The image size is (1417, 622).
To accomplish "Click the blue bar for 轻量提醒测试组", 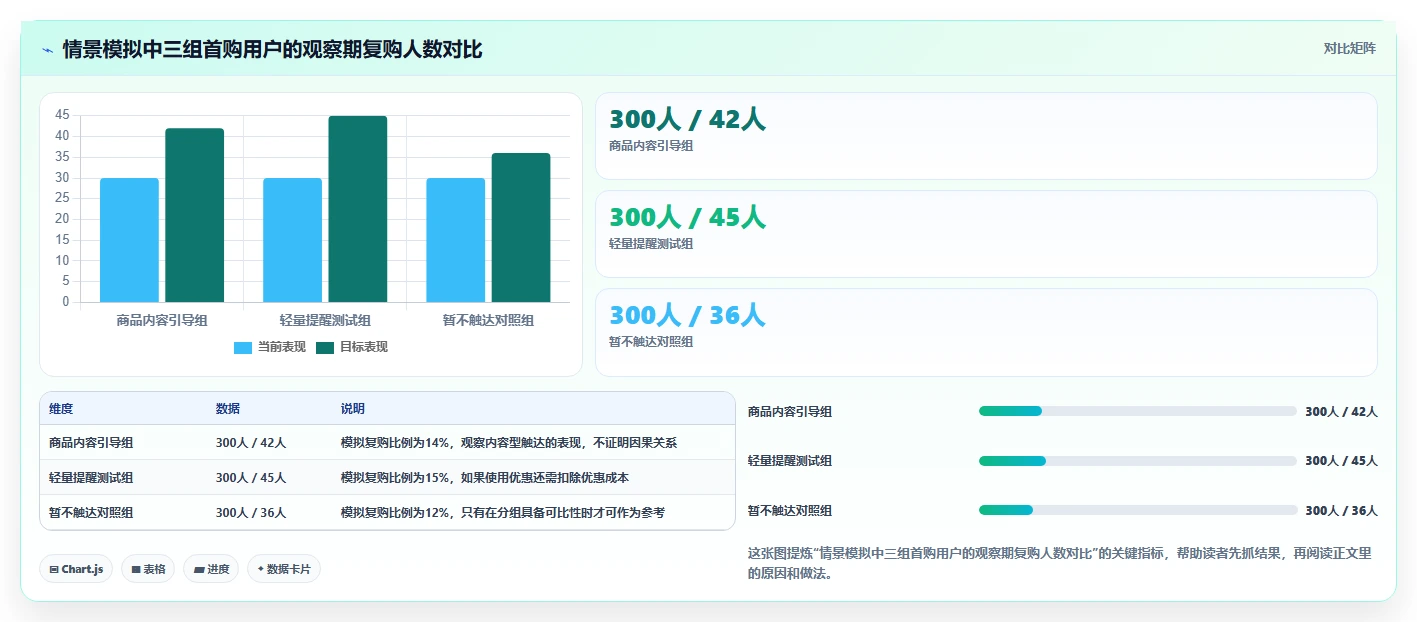I will pyautogui.click(x=292, y=240).
